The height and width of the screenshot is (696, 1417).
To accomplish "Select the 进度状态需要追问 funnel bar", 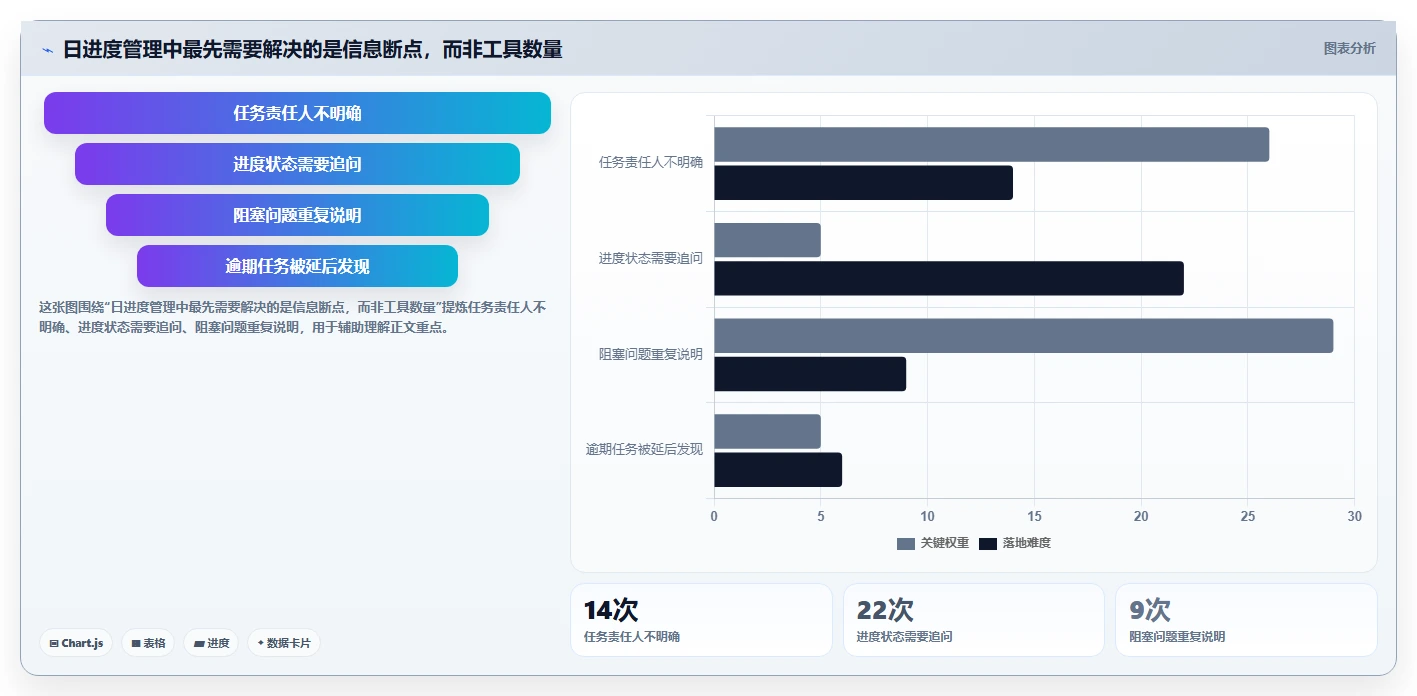I will [x=297, y=164].
